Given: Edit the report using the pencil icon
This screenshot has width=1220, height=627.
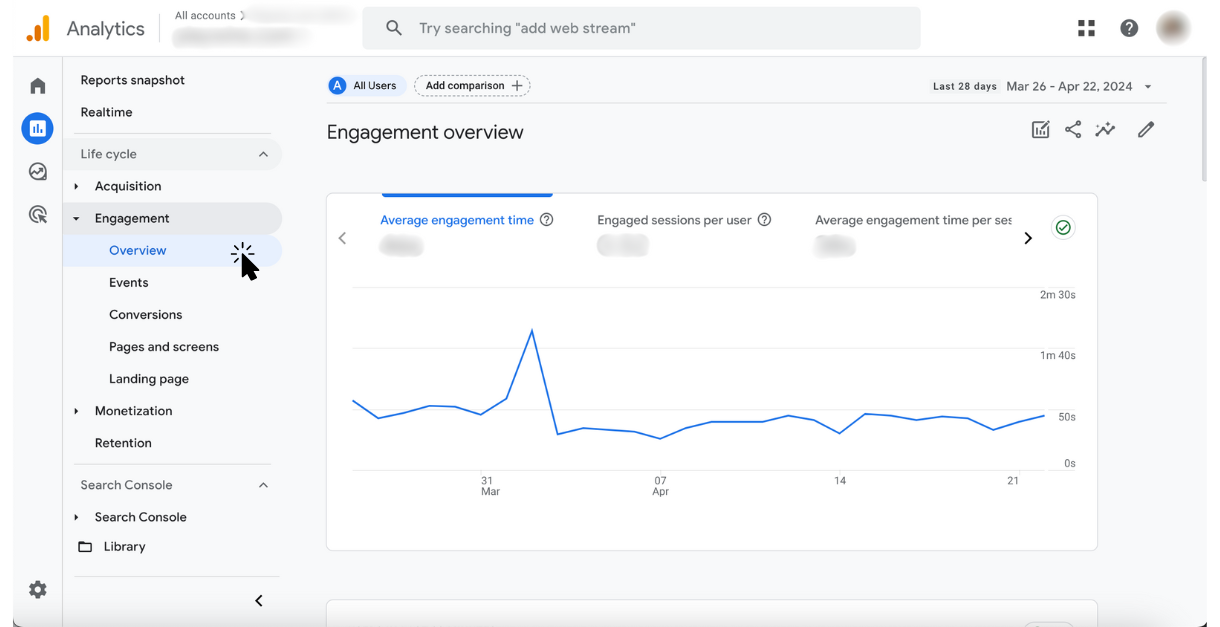Looking at the screenshot, I should click(1146, 129).
